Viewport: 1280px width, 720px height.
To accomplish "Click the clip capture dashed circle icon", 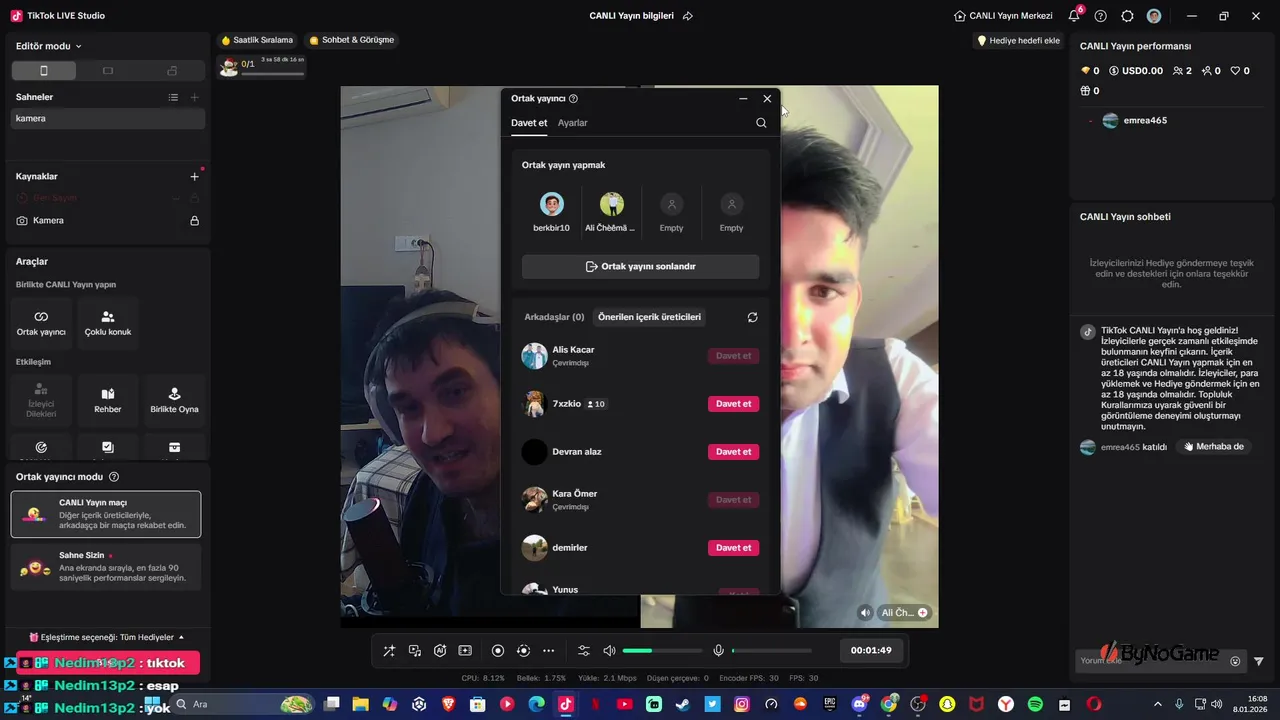I will tap(523, 651).
